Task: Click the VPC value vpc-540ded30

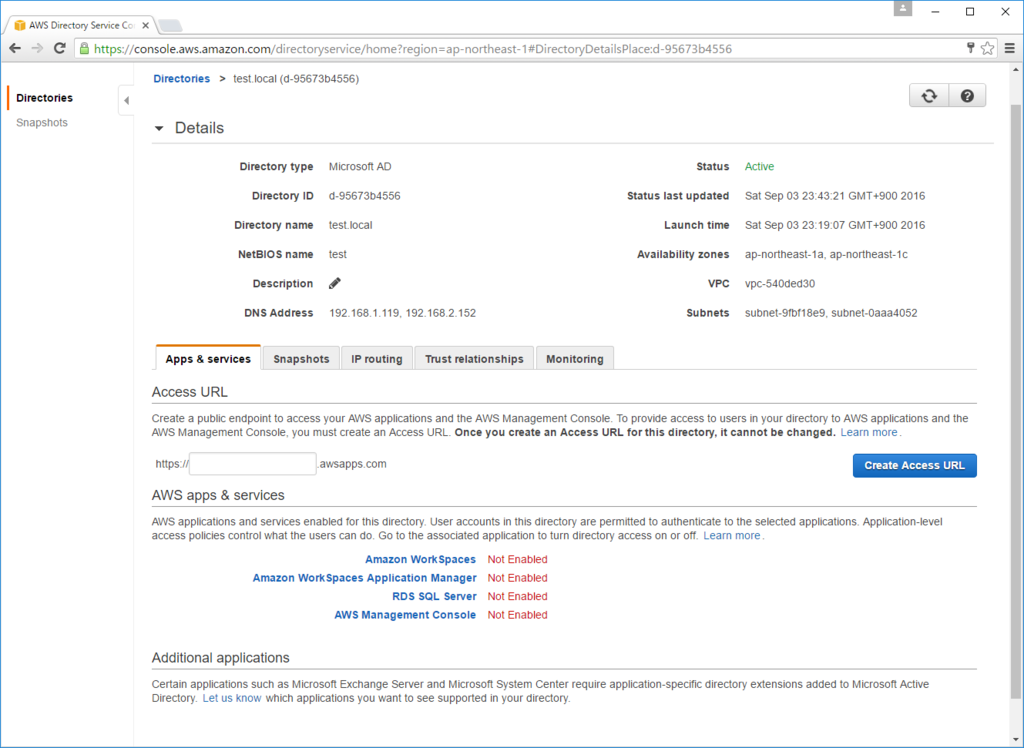Action: tap(780, 284)
